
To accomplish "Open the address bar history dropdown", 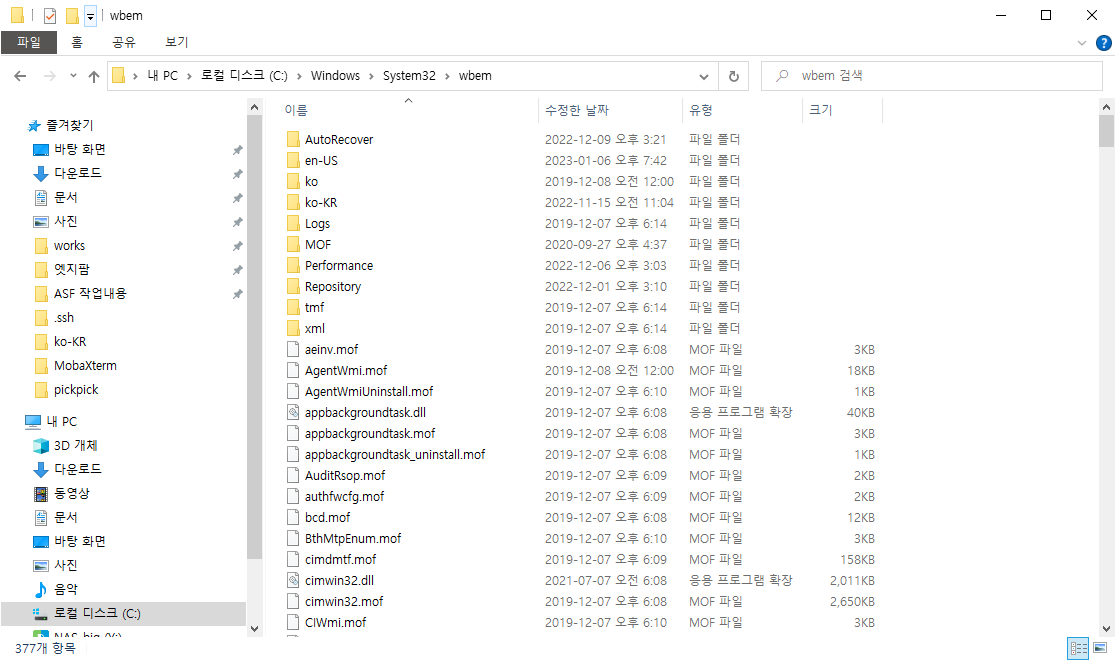I will coord(704,76).
